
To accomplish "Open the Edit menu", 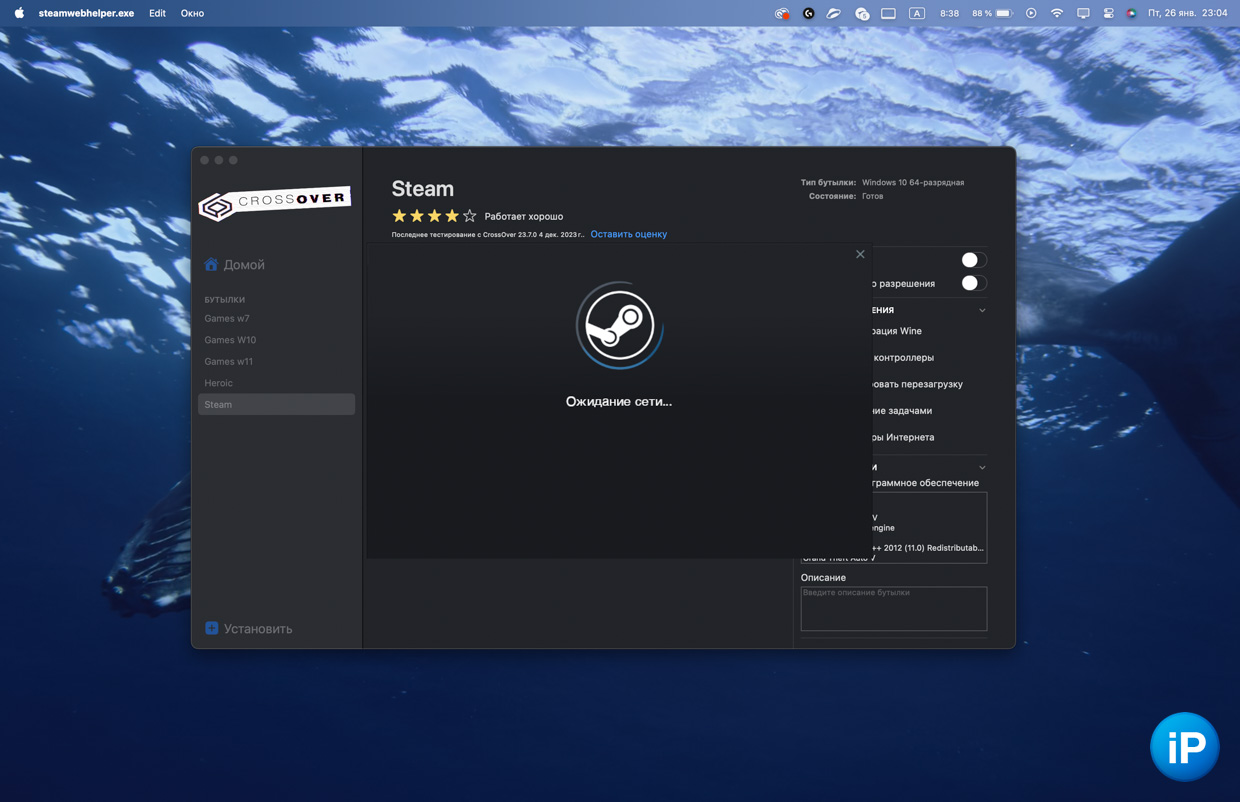I will pyautogui.click(x=157, y=13).
